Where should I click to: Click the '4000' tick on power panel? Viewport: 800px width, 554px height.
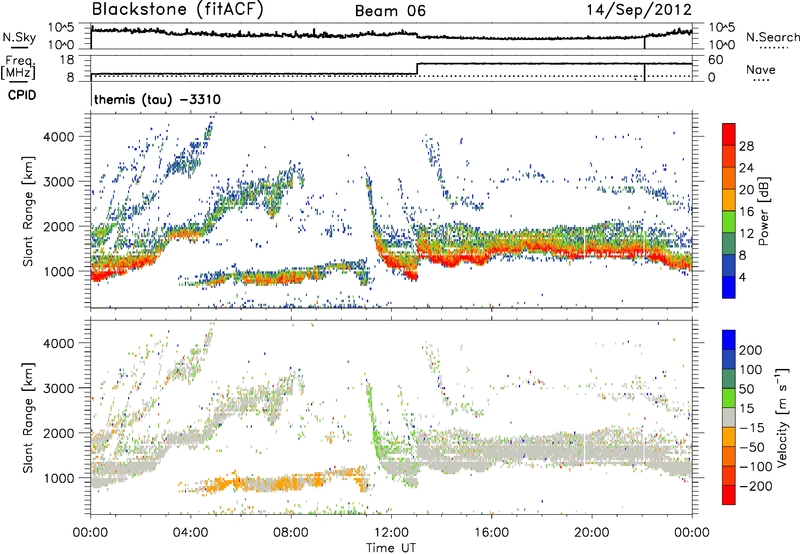point(59,137)
